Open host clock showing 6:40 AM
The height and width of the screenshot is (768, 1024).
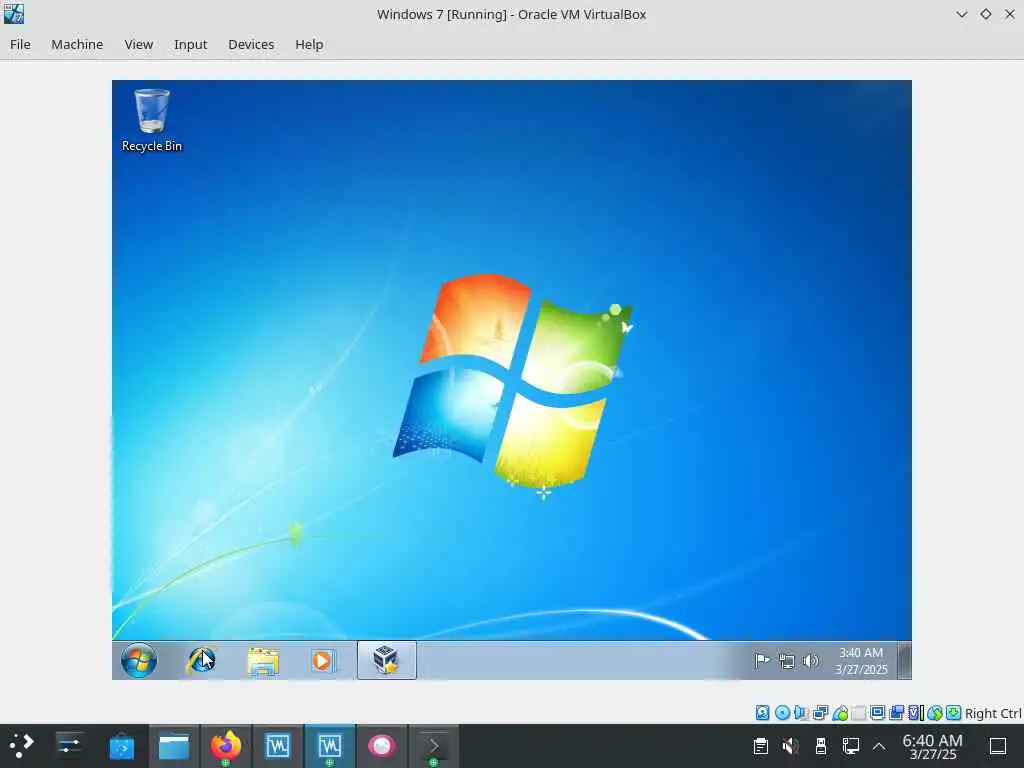point(933,746)
